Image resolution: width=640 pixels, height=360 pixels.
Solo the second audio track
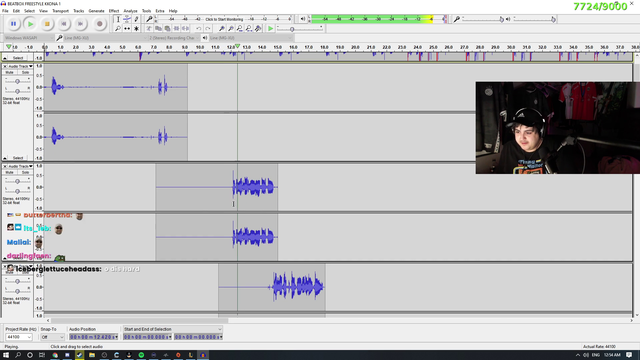tap(25, 172)
